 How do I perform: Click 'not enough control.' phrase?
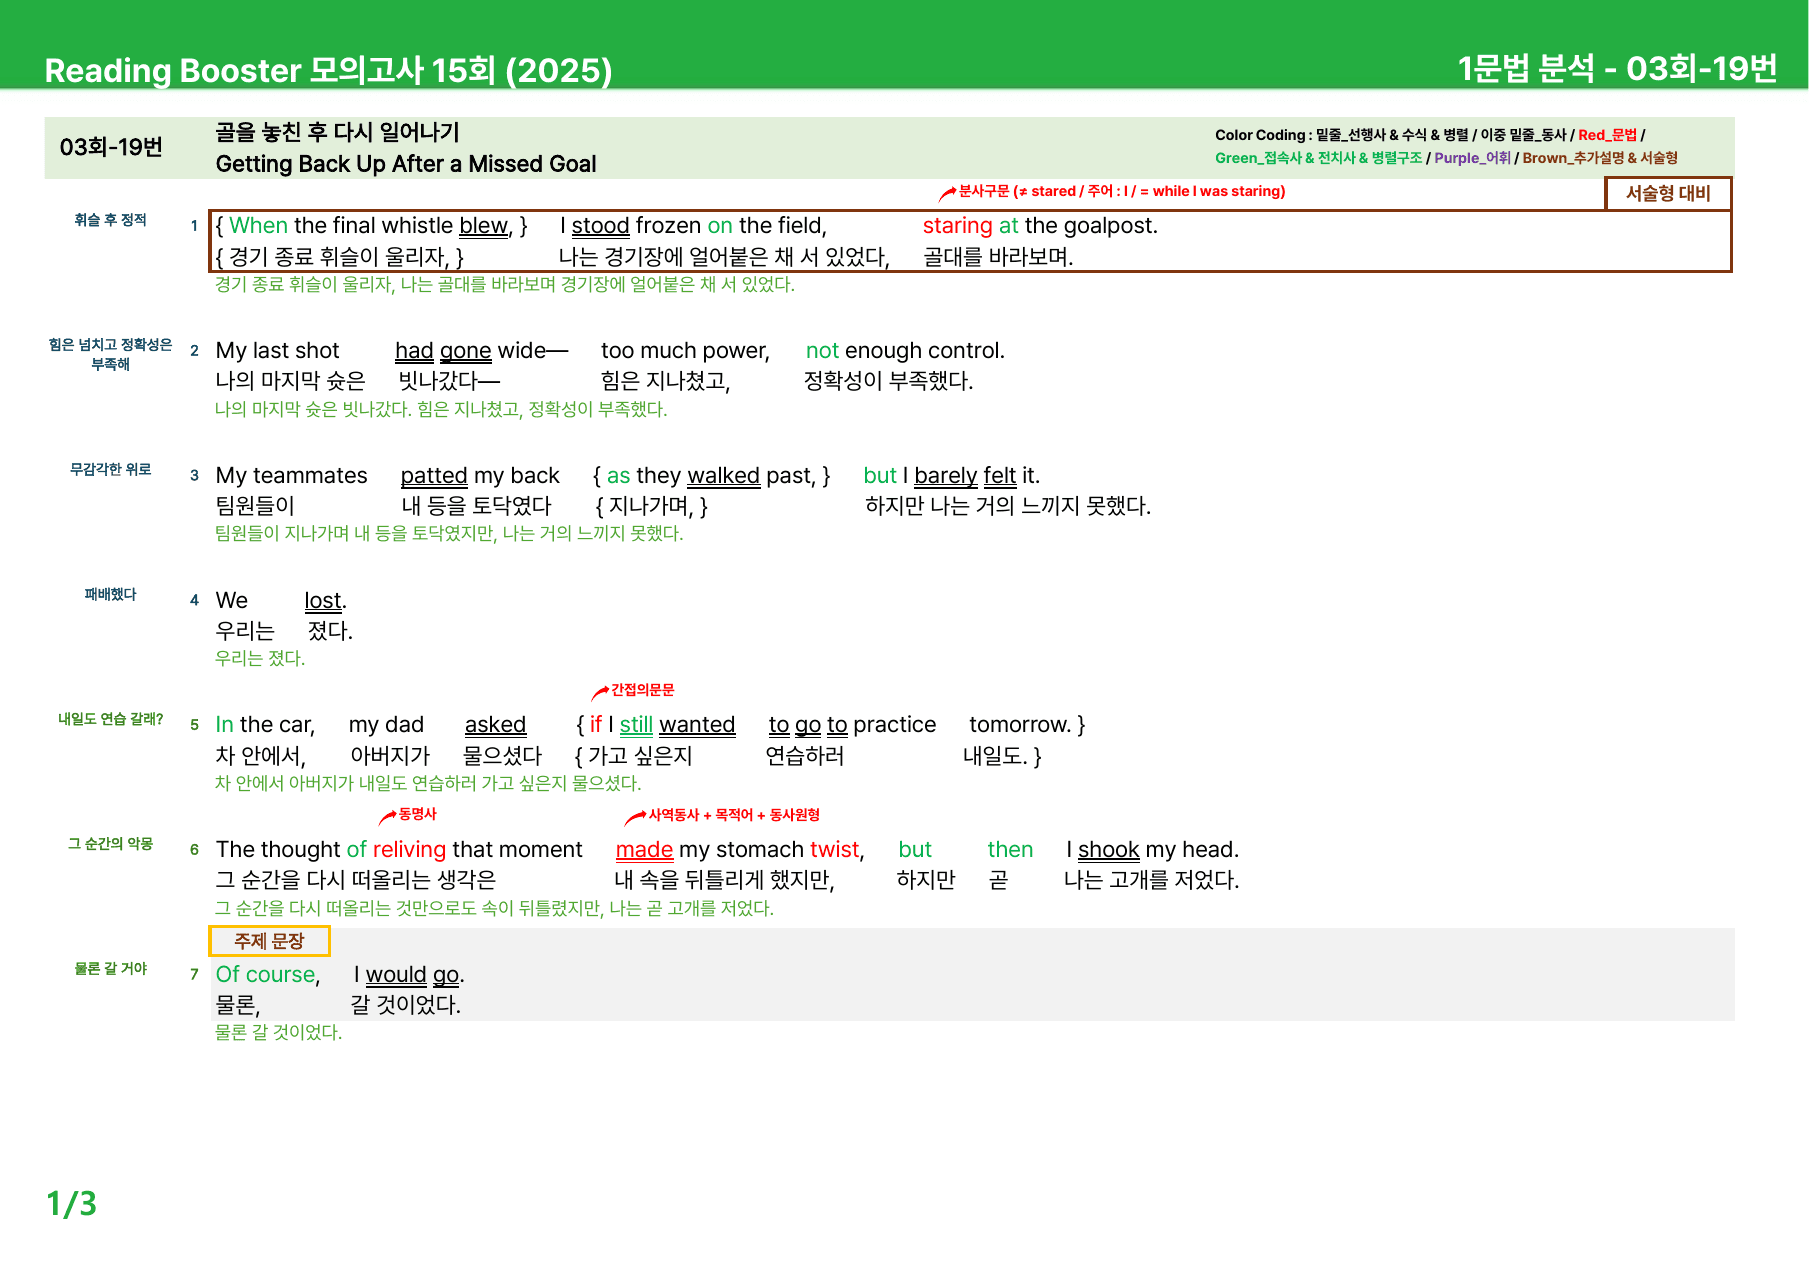[905, 351]
